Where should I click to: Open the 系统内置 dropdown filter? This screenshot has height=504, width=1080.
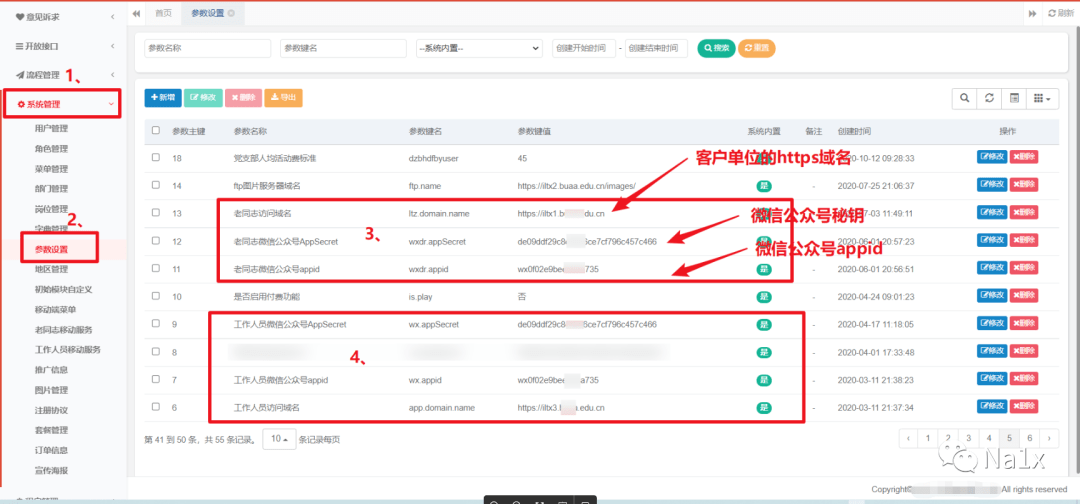click(479, 48)
